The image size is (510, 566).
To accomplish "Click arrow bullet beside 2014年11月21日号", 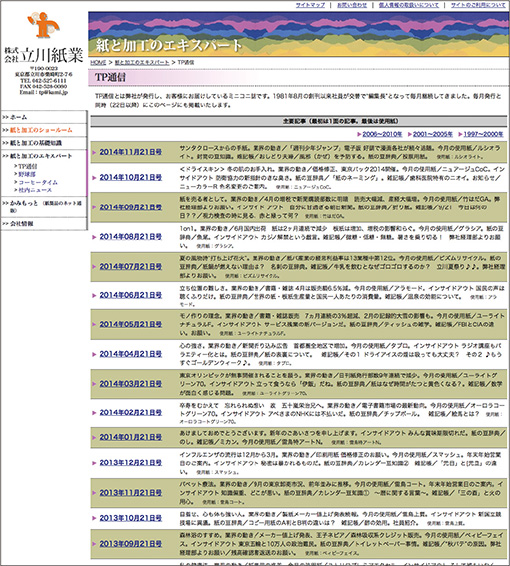I will point(94,152).
